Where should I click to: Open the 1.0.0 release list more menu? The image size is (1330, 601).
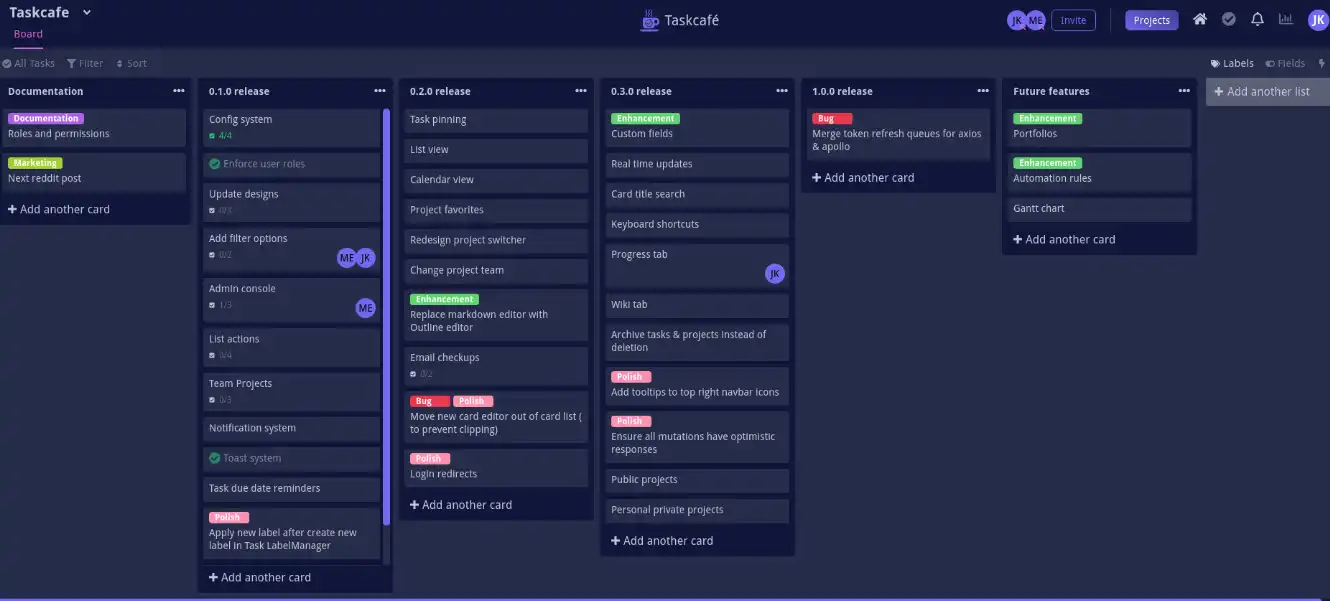click(x=983, y=91)
